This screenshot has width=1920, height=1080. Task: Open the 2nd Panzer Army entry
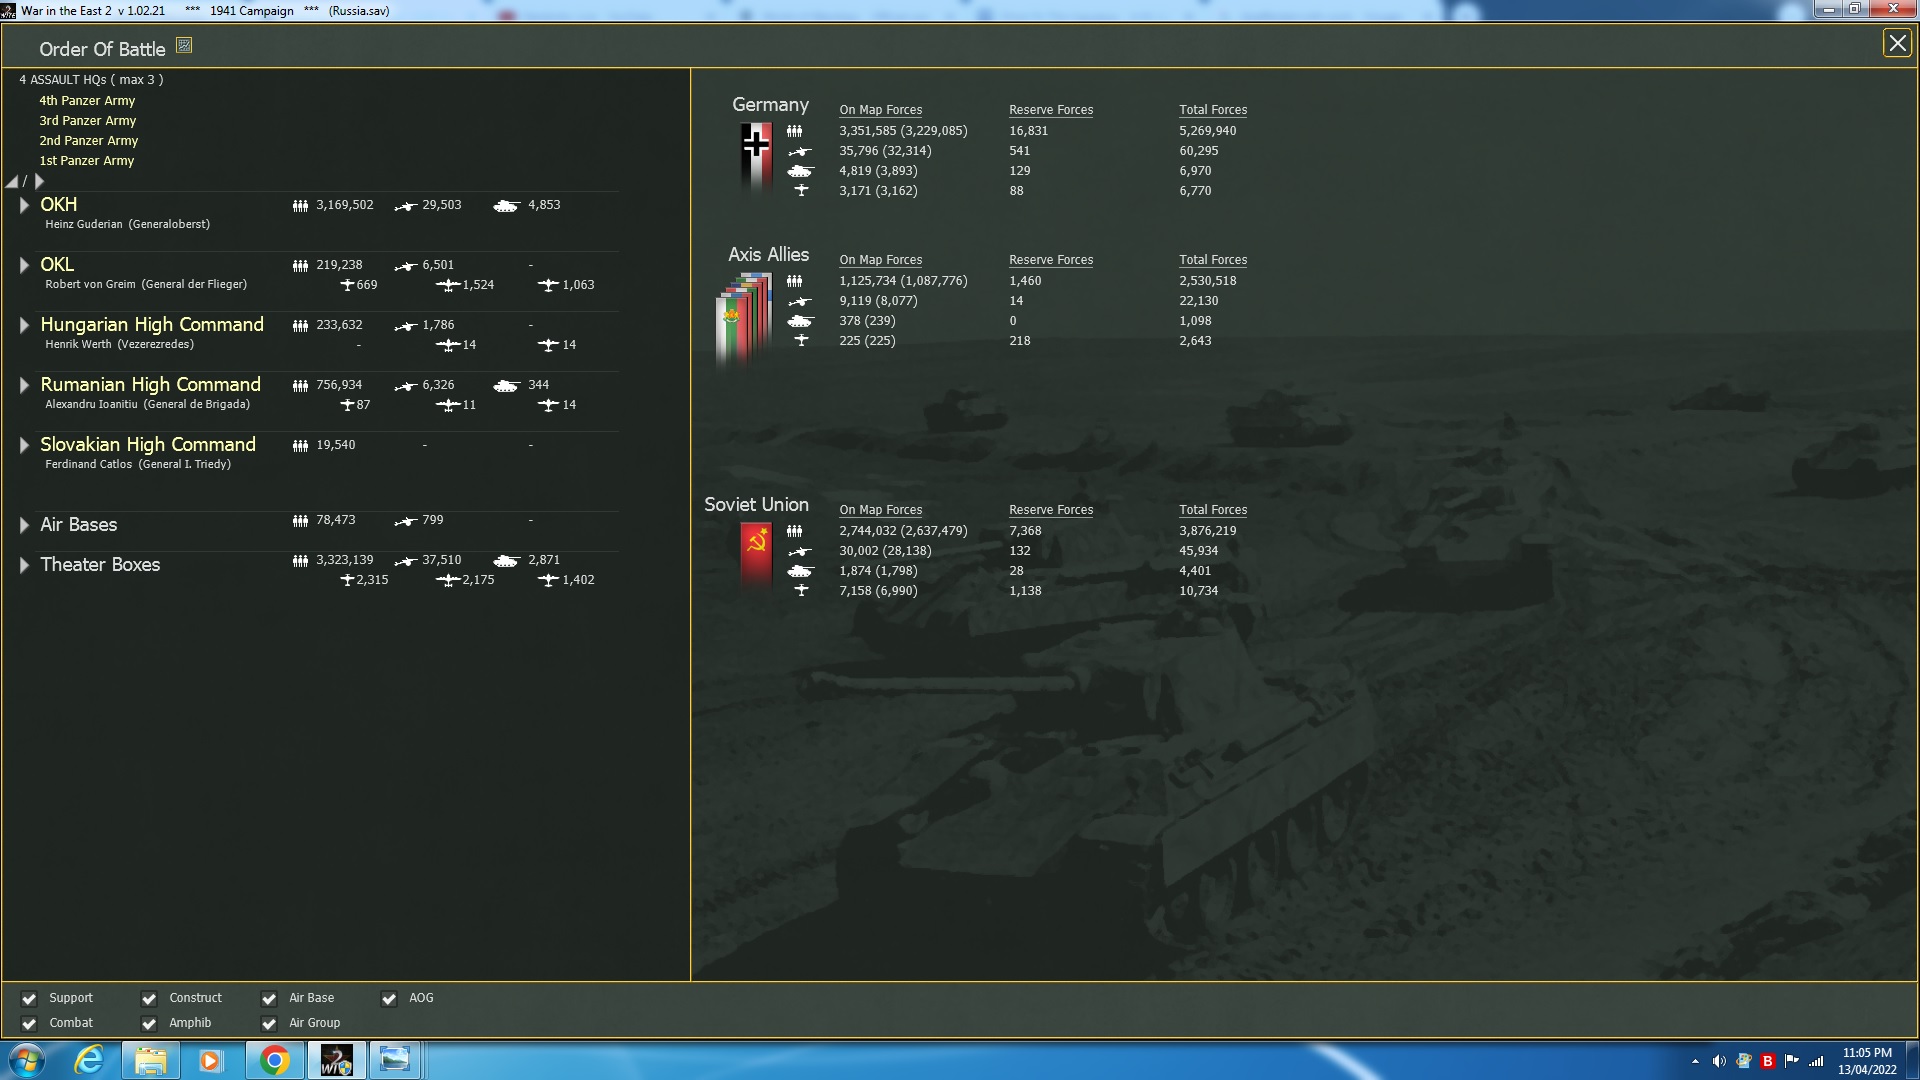pos(88,141)
